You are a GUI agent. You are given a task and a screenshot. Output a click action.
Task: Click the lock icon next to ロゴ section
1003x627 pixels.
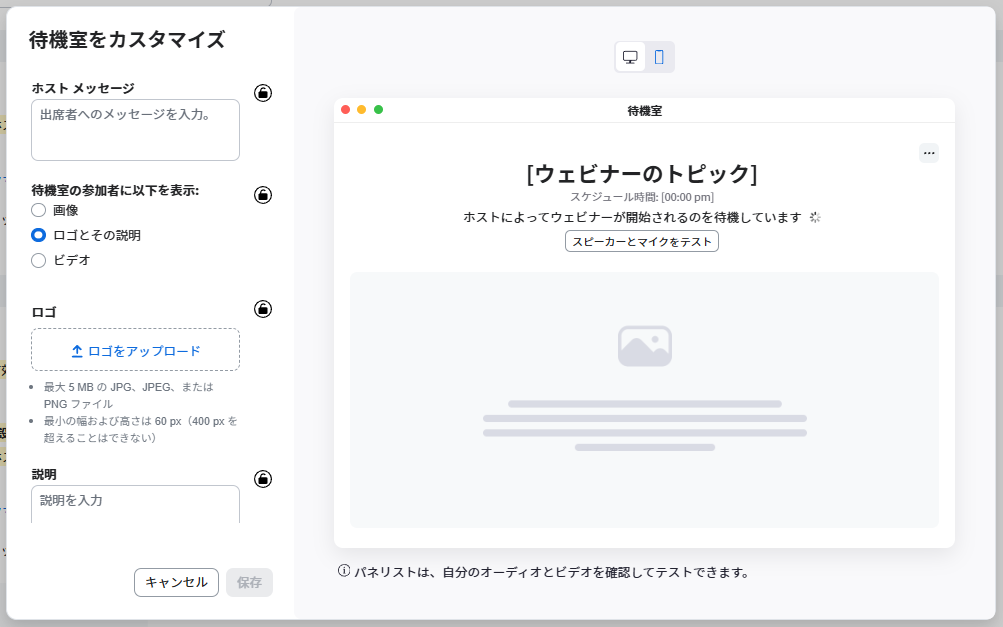263,309
